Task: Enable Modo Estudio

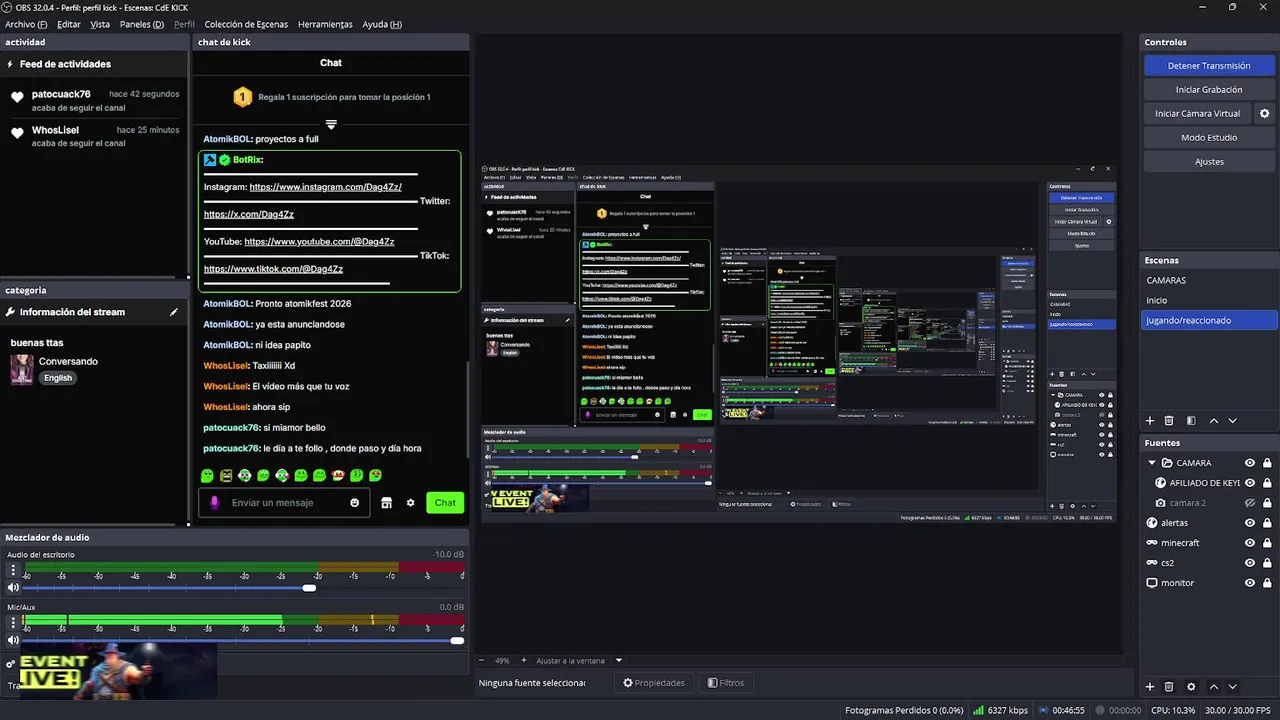Action: [x=1209, y=138]
